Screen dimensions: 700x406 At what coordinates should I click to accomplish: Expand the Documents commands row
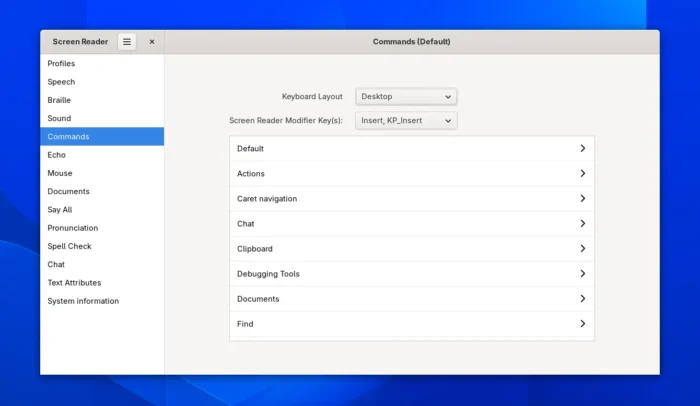(x=411, y=299)
